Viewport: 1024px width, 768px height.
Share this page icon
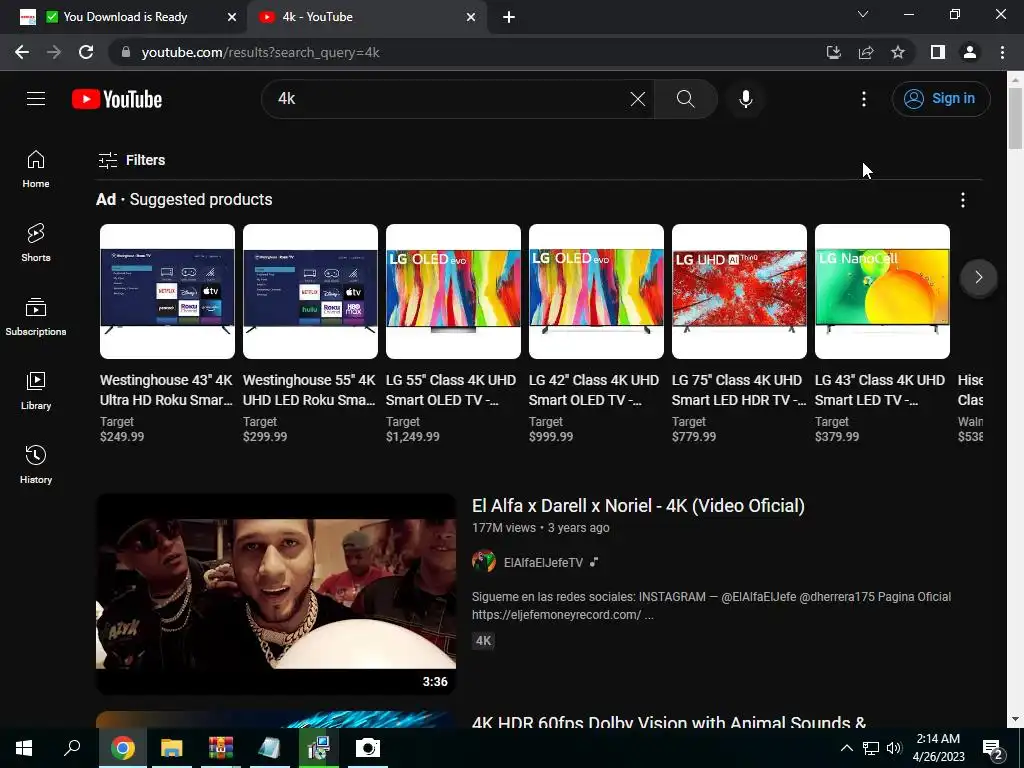click(866, 52)
